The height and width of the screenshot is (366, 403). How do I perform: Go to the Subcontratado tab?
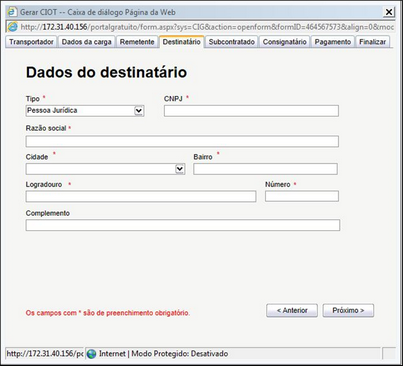pos(232,42)
